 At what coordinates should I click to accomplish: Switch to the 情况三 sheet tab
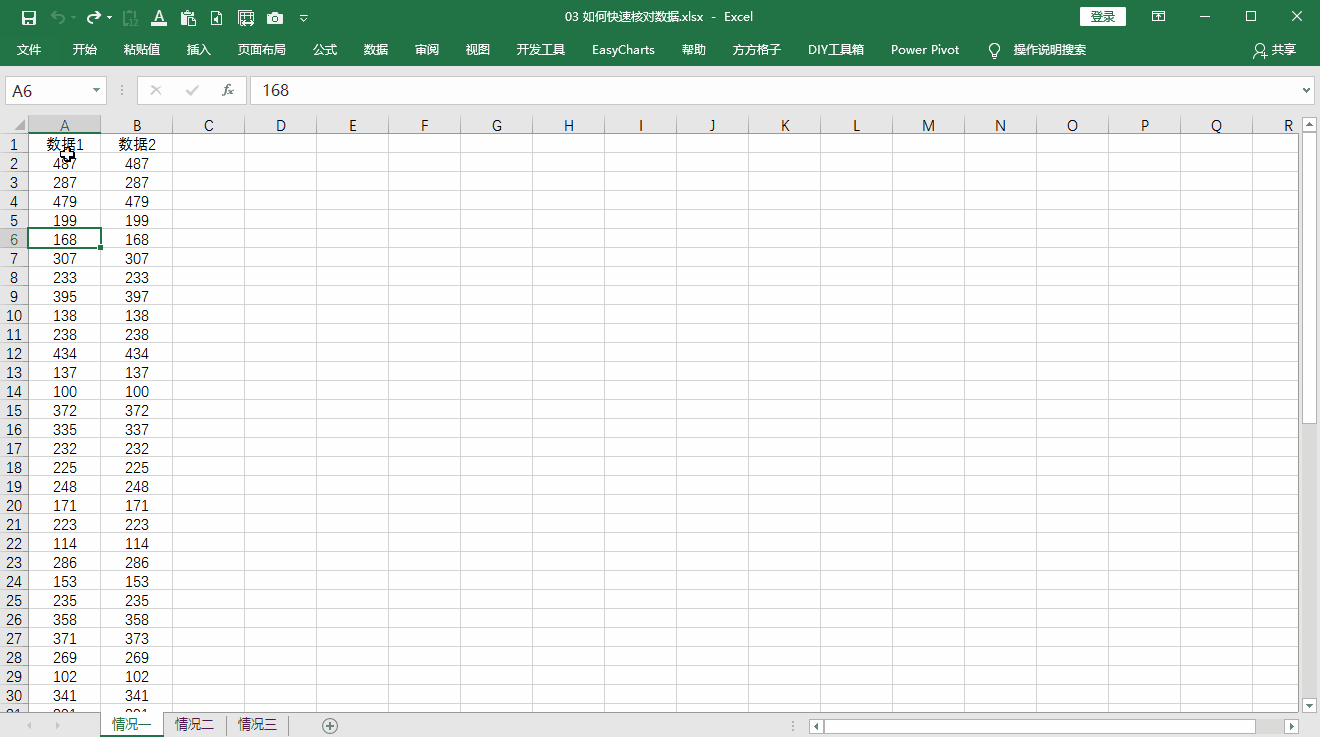pos(257,724)
